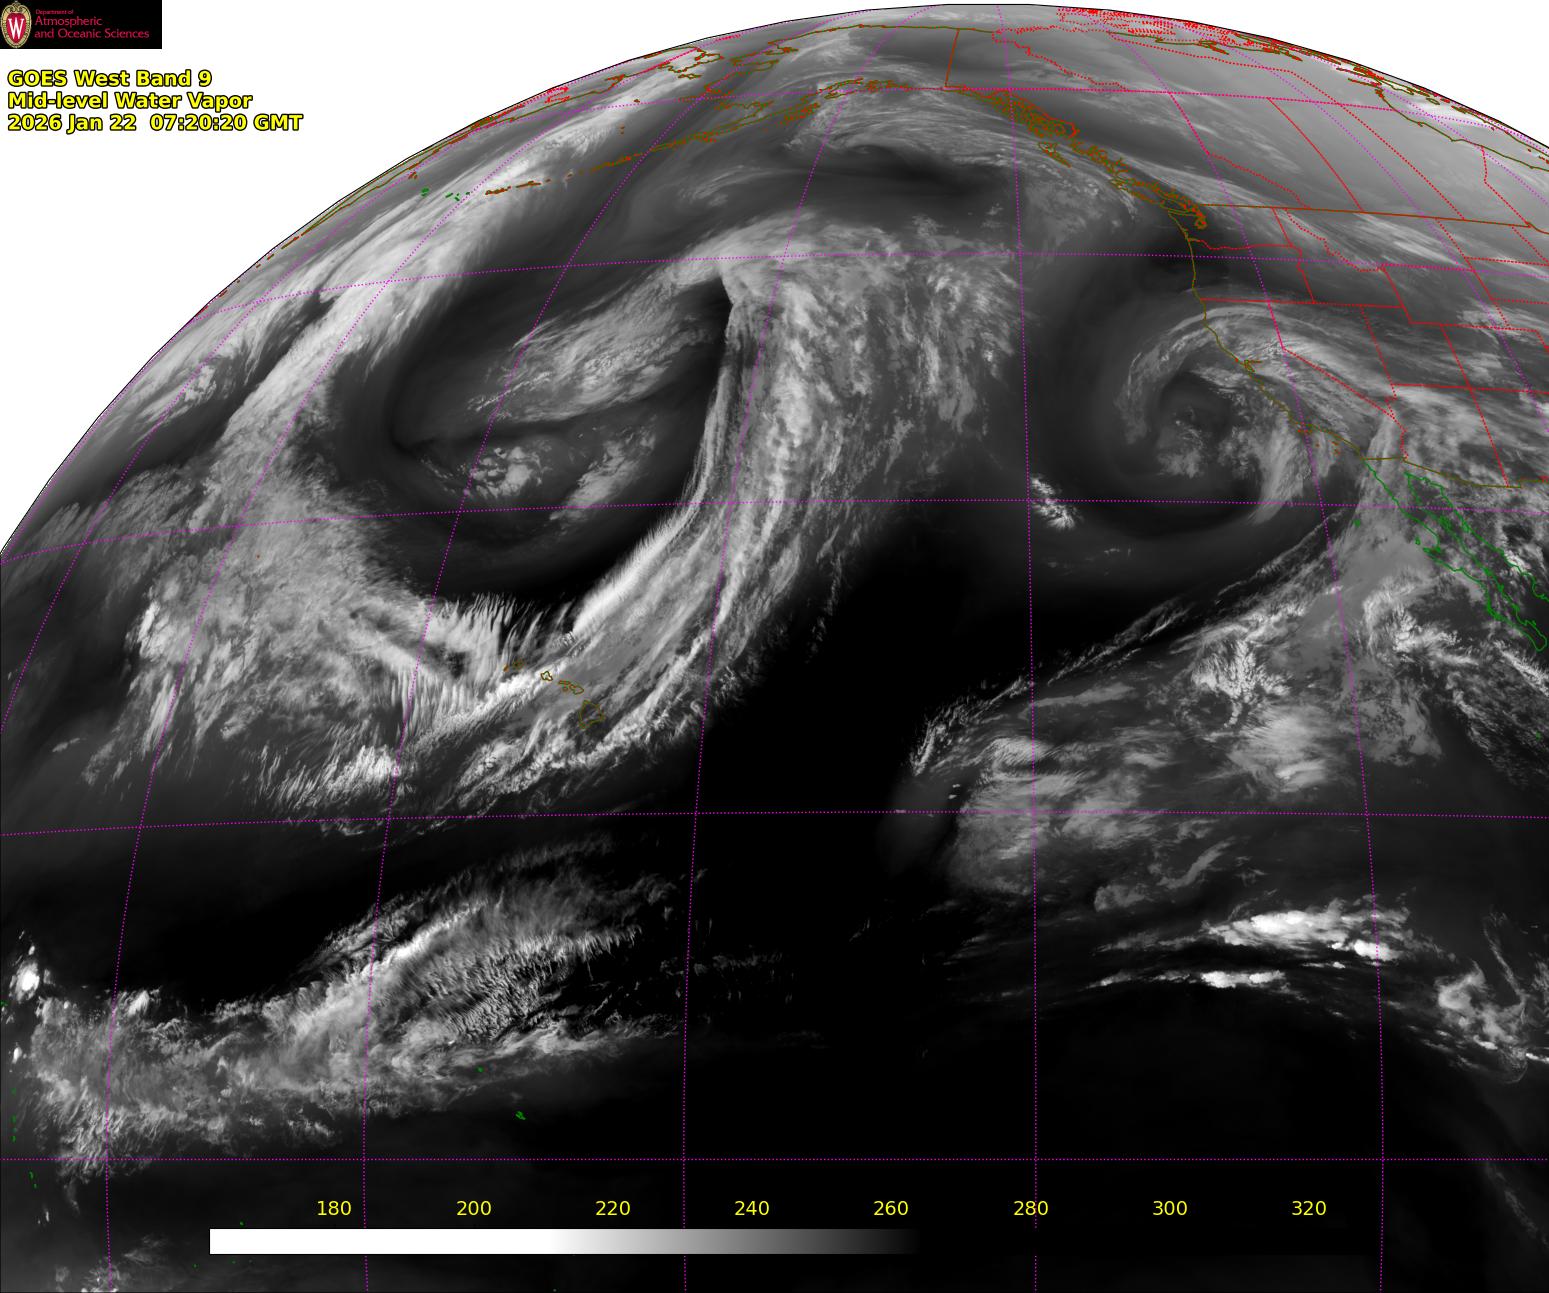
Task: Click the 180 label on the temperature scale
Action: pos(333,1208)
